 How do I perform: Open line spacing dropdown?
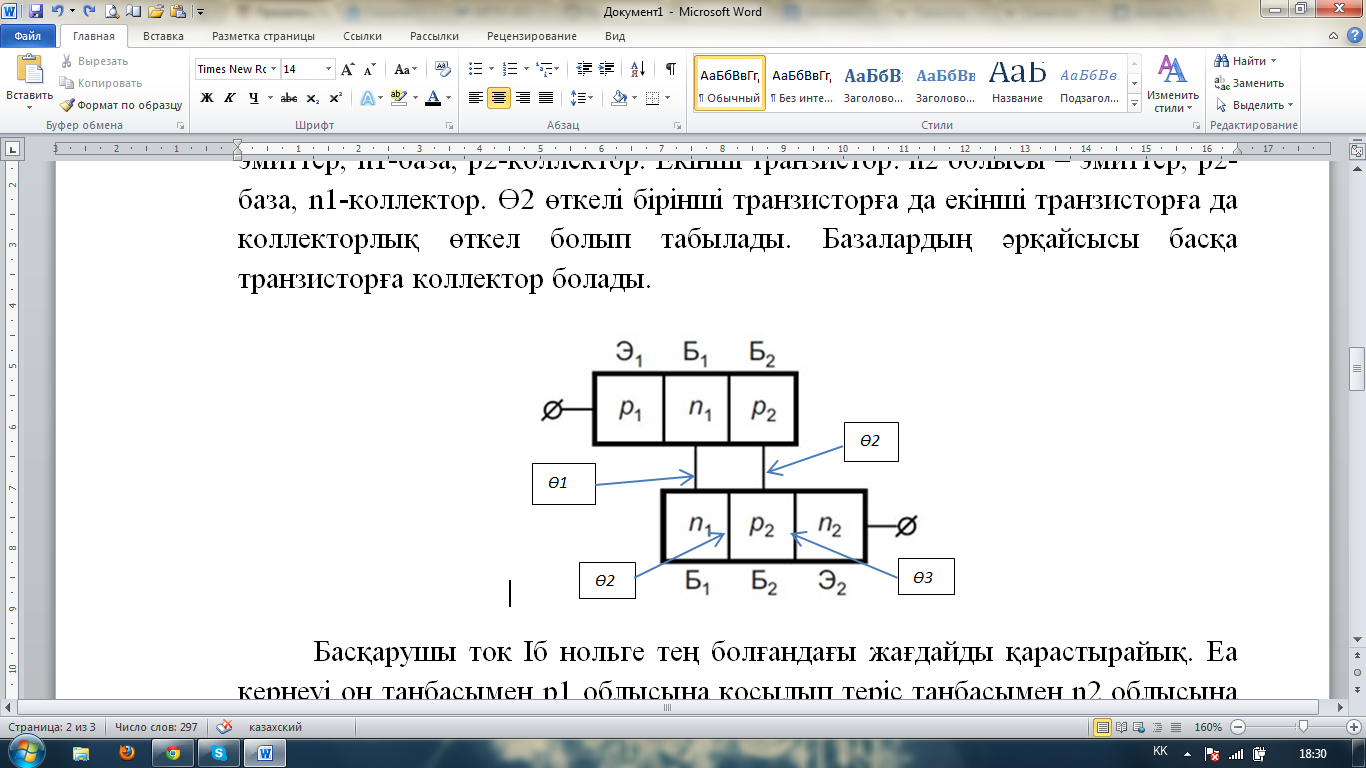pyautogui.click(x=580, y=98)
